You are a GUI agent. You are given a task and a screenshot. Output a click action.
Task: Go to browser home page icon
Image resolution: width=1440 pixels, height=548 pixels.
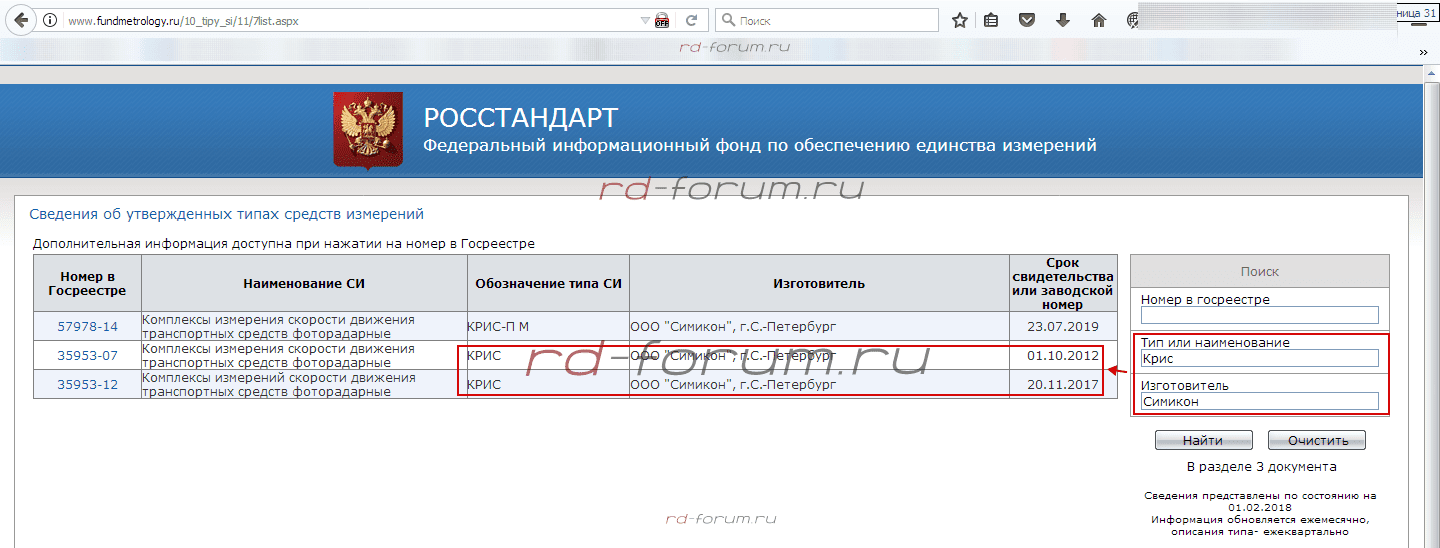click(1099, 20)
